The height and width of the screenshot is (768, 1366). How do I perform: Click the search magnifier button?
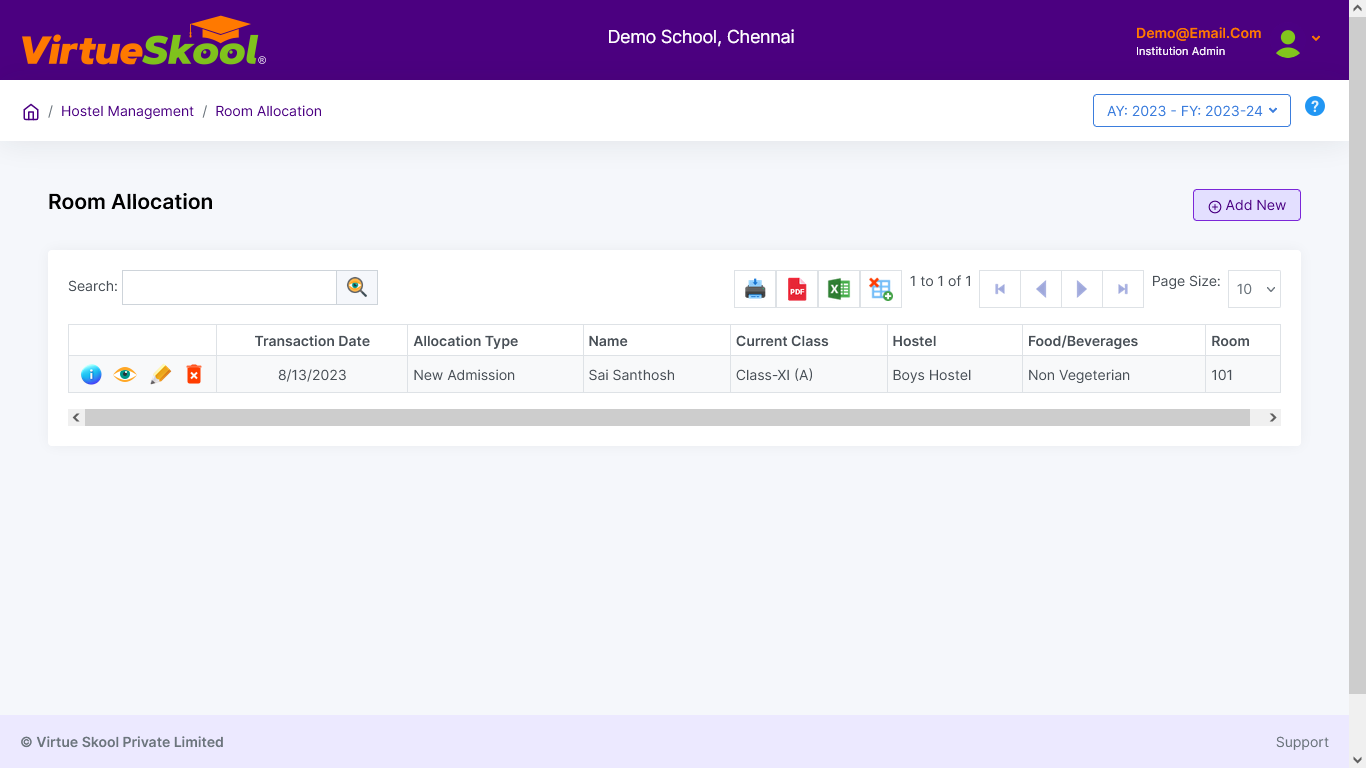point(357,287)
